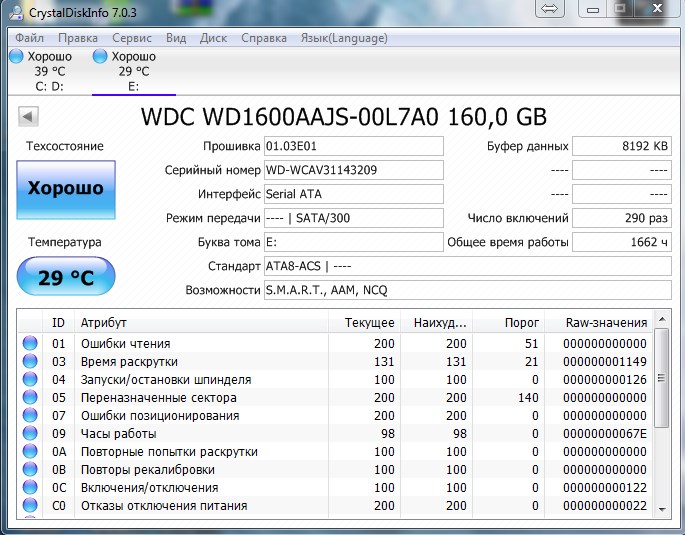The height and width of the screenshot is (535, 685).
Task: Click the Возможности field S.M.A.R.T., AAM, NCQ
Action: tap(468, 290)
